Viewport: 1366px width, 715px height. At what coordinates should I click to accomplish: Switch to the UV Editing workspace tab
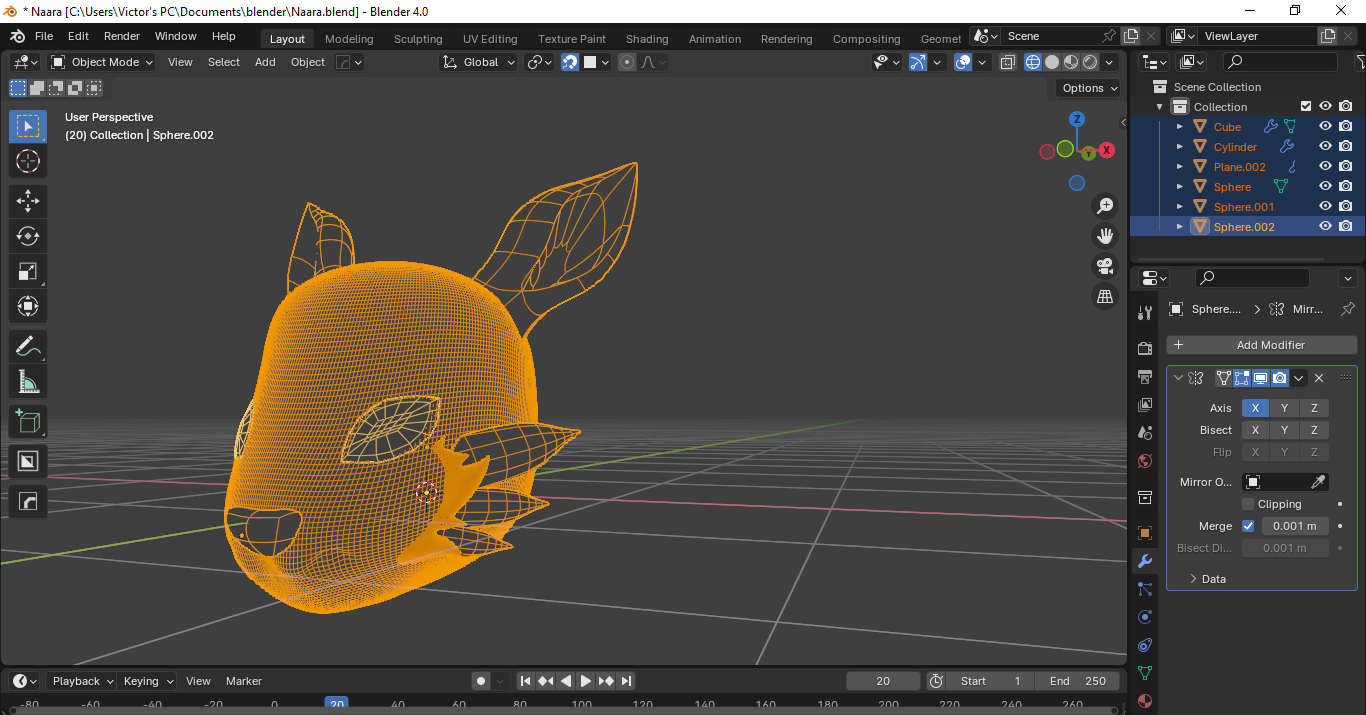tap(490, 39)
